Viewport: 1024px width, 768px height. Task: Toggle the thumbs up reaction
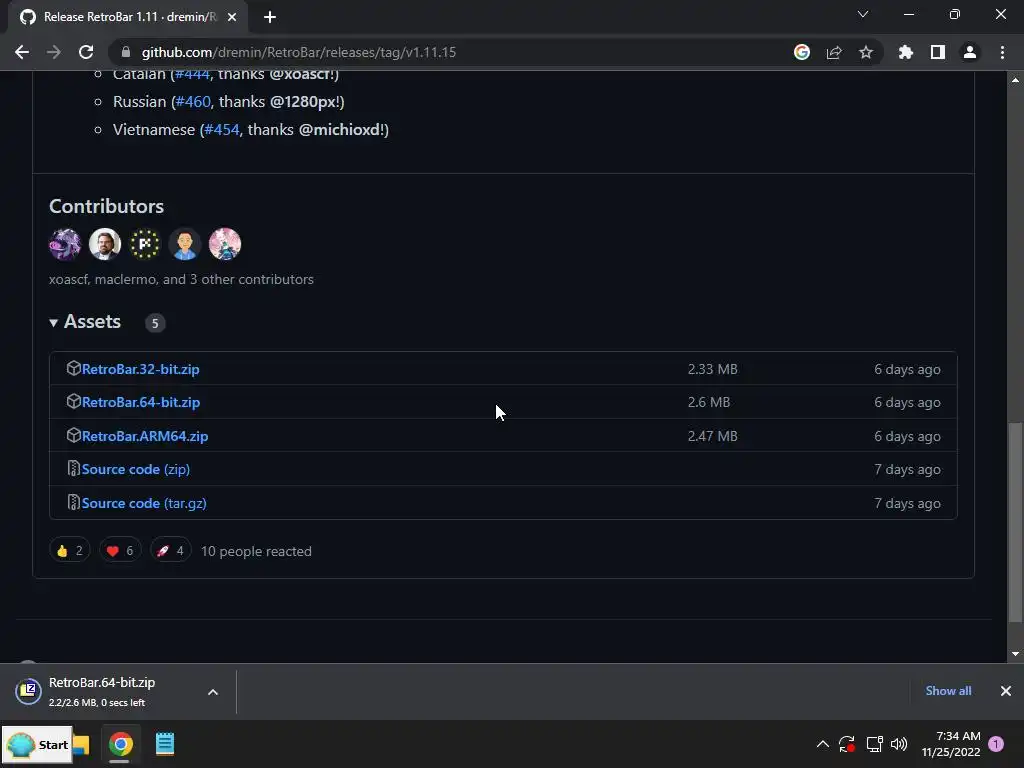(70, 551)
